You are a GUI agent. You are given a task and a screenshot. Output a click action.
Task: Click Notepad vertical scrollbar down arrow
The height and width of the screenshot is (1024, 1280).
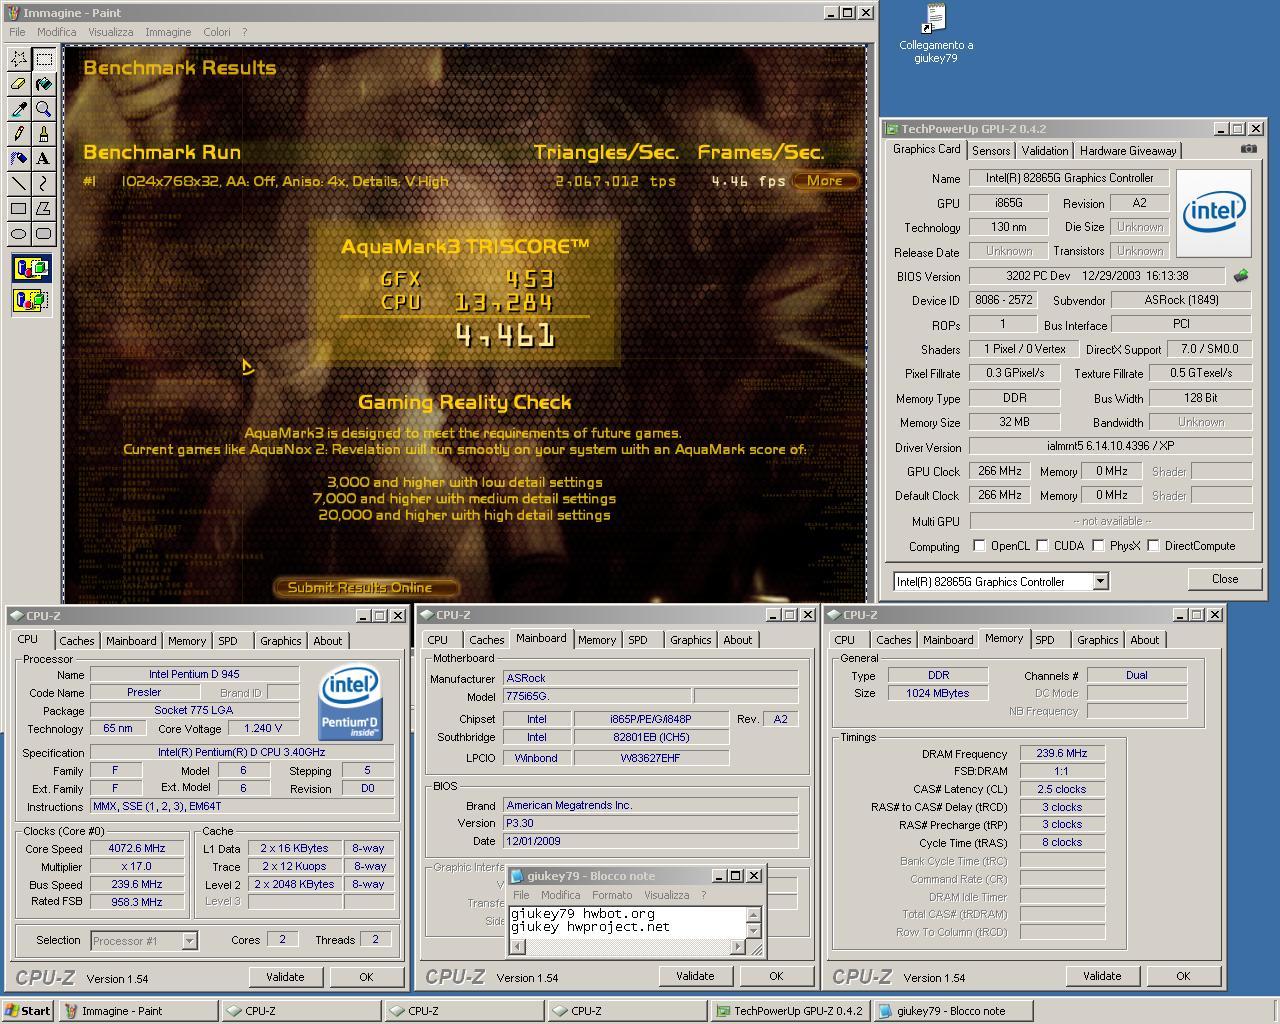coord(754,931)
